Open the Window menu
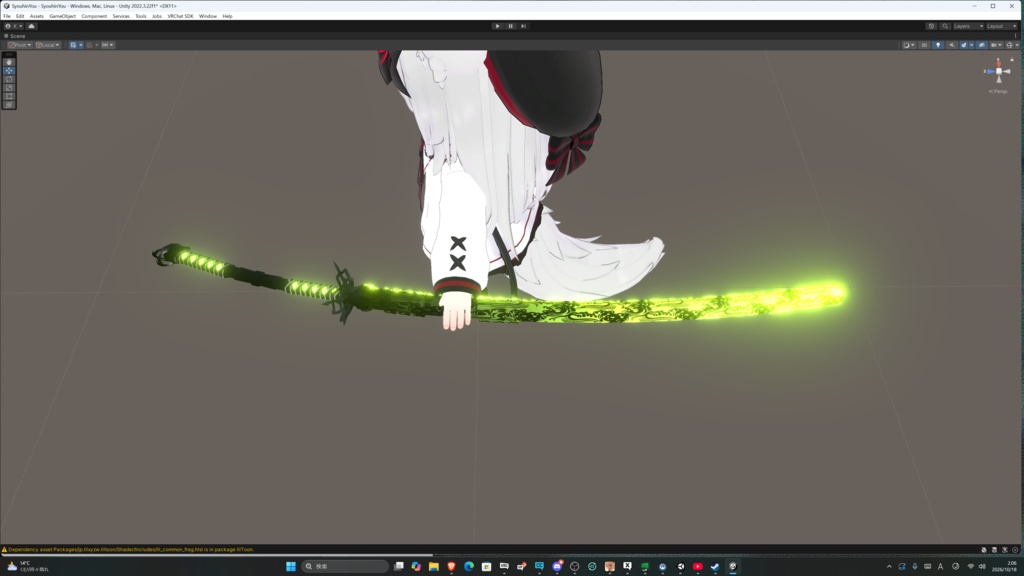Image resolution: width=1024 pixels, height=576 pixels. click(208, 16)
